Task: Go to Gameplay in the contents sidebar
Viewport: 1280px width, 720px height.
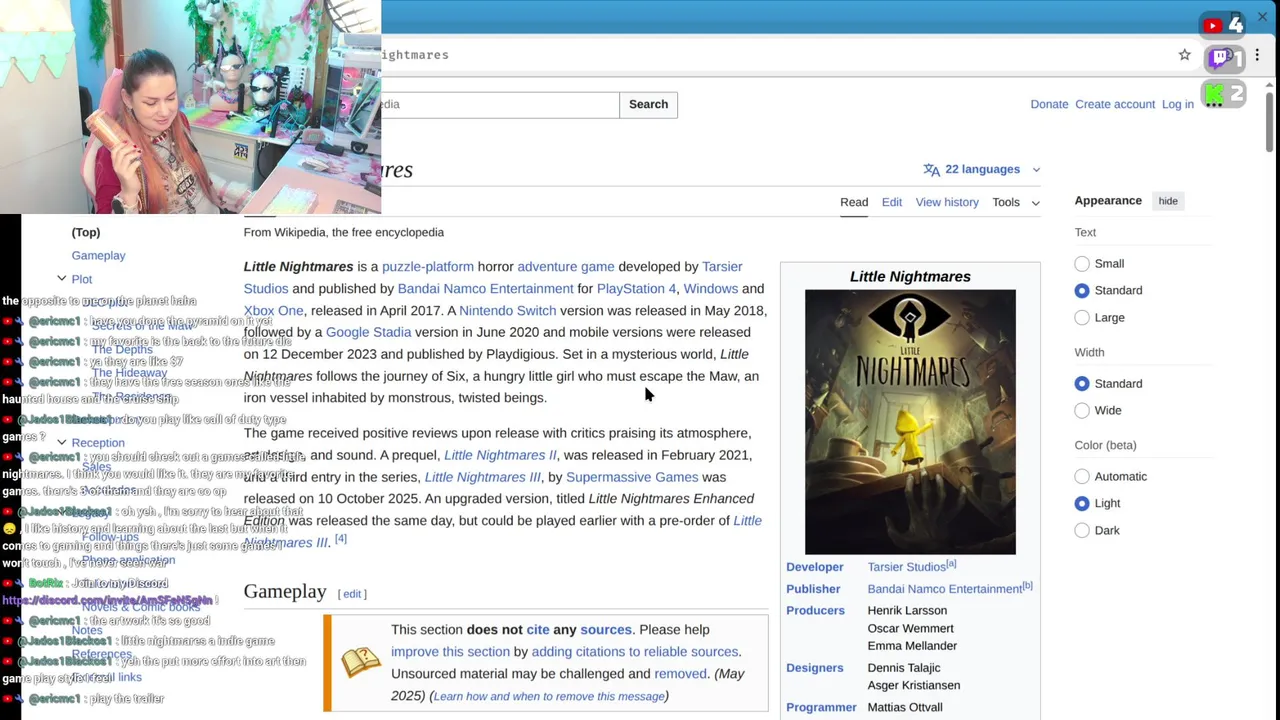Action: tap(98, 255)
